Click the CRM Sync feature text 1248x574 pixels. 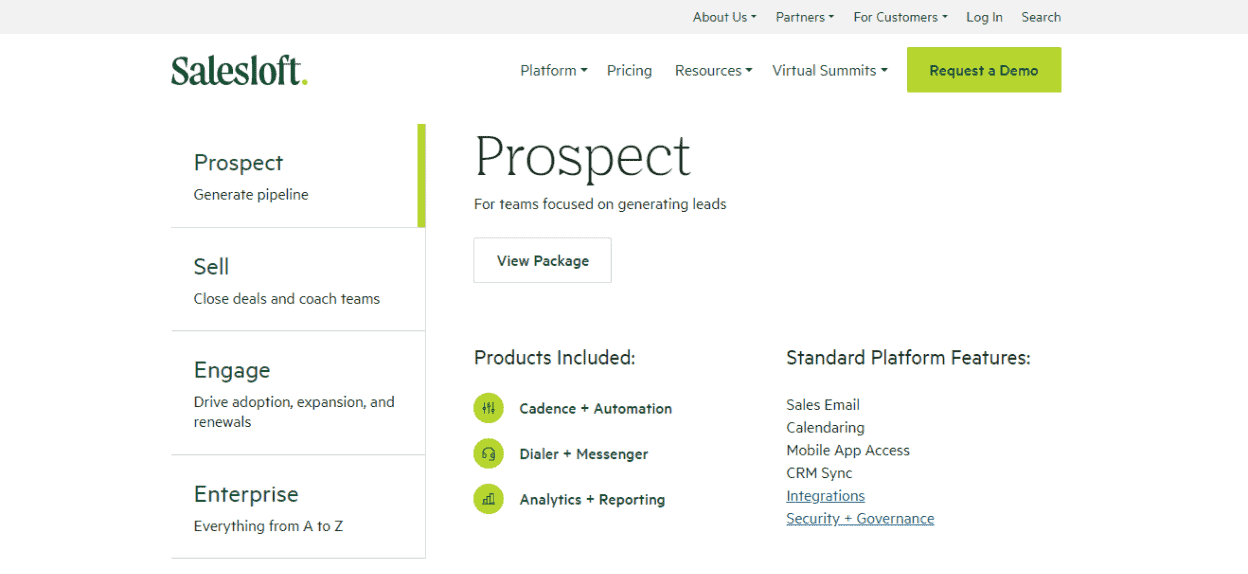819,473
